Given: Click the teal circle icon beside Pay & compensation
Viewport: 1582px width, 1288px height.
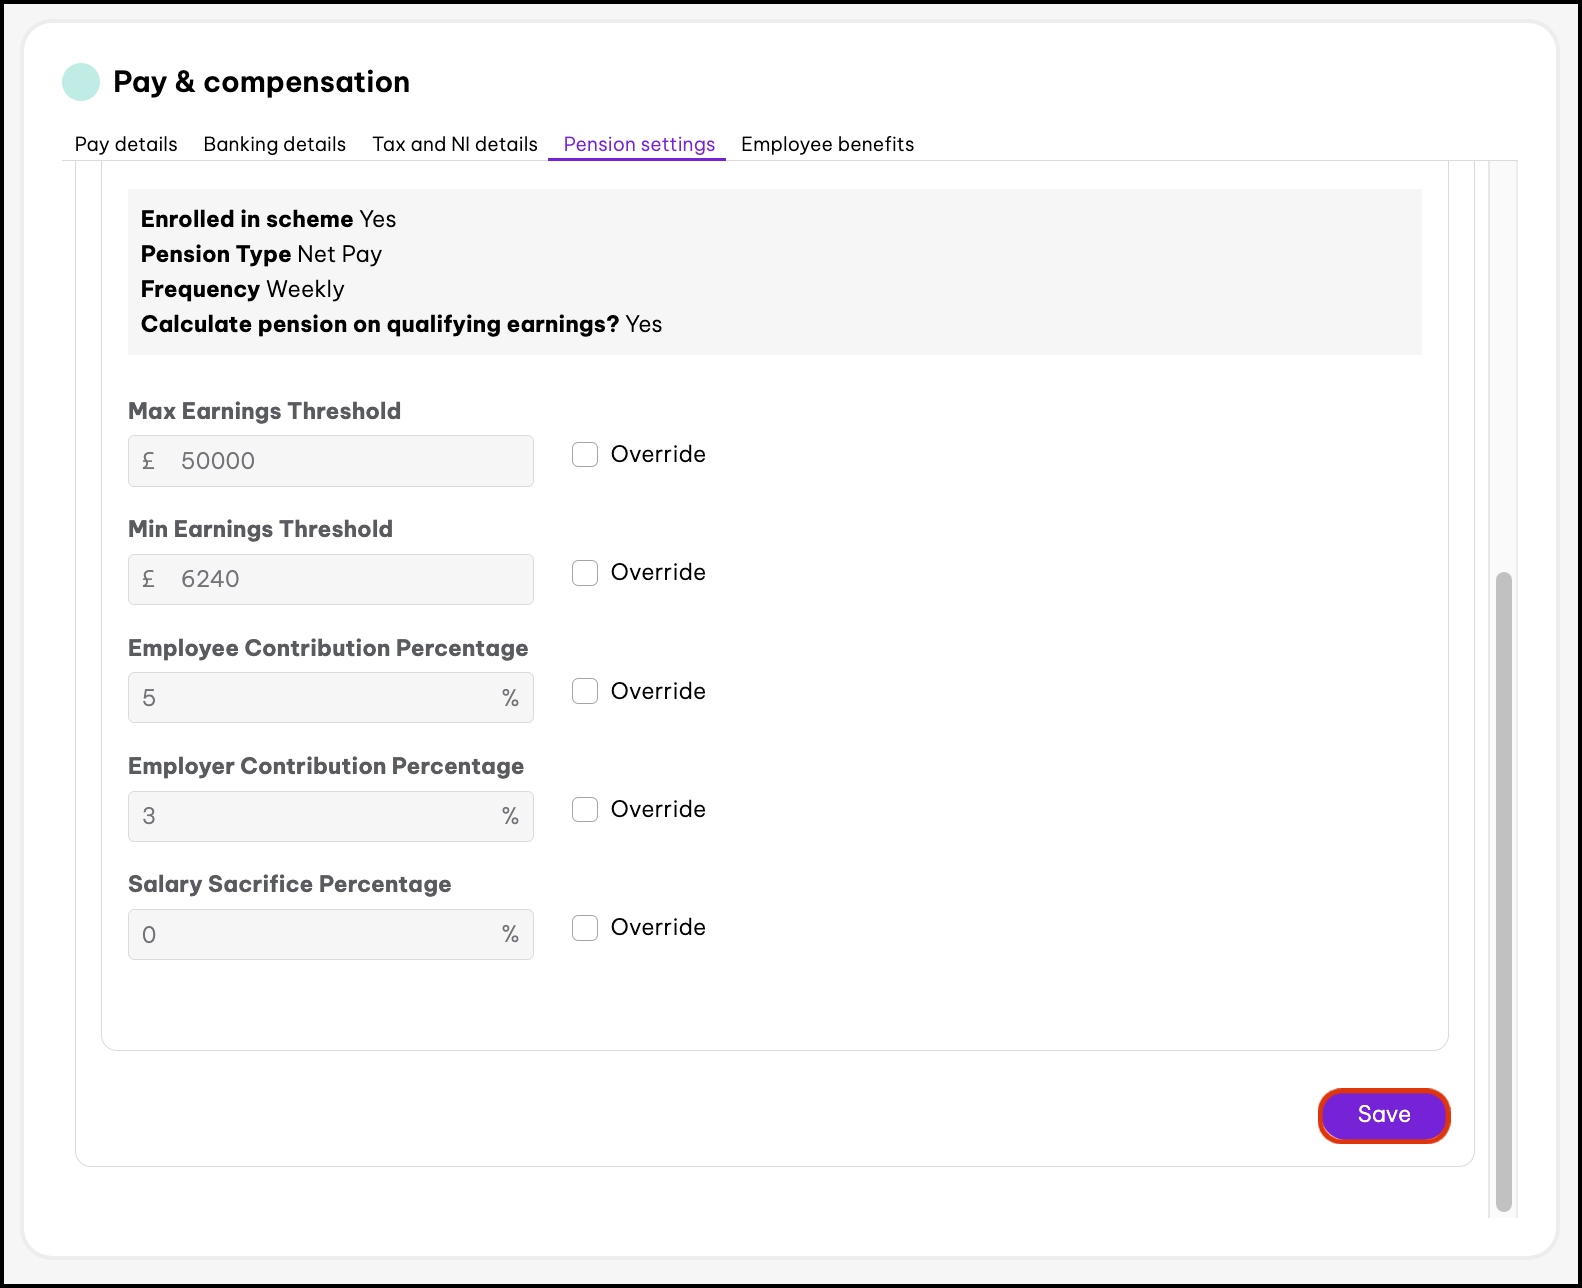Looking at the screenshot, I should point(81,82).
